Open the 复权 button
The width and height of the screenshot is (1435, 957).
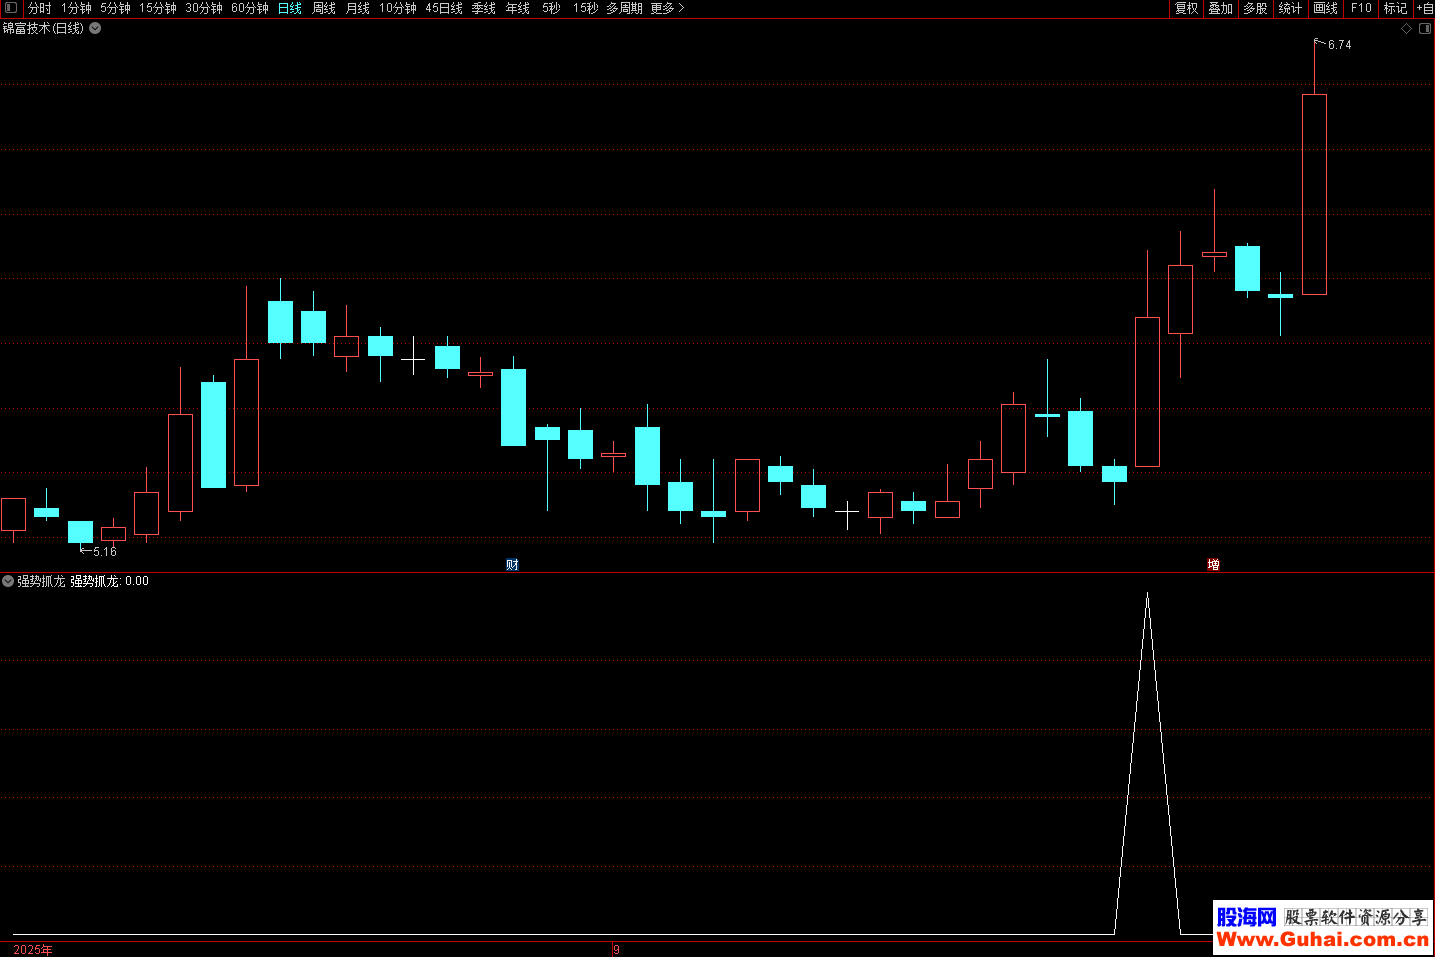coord(1186,8)
